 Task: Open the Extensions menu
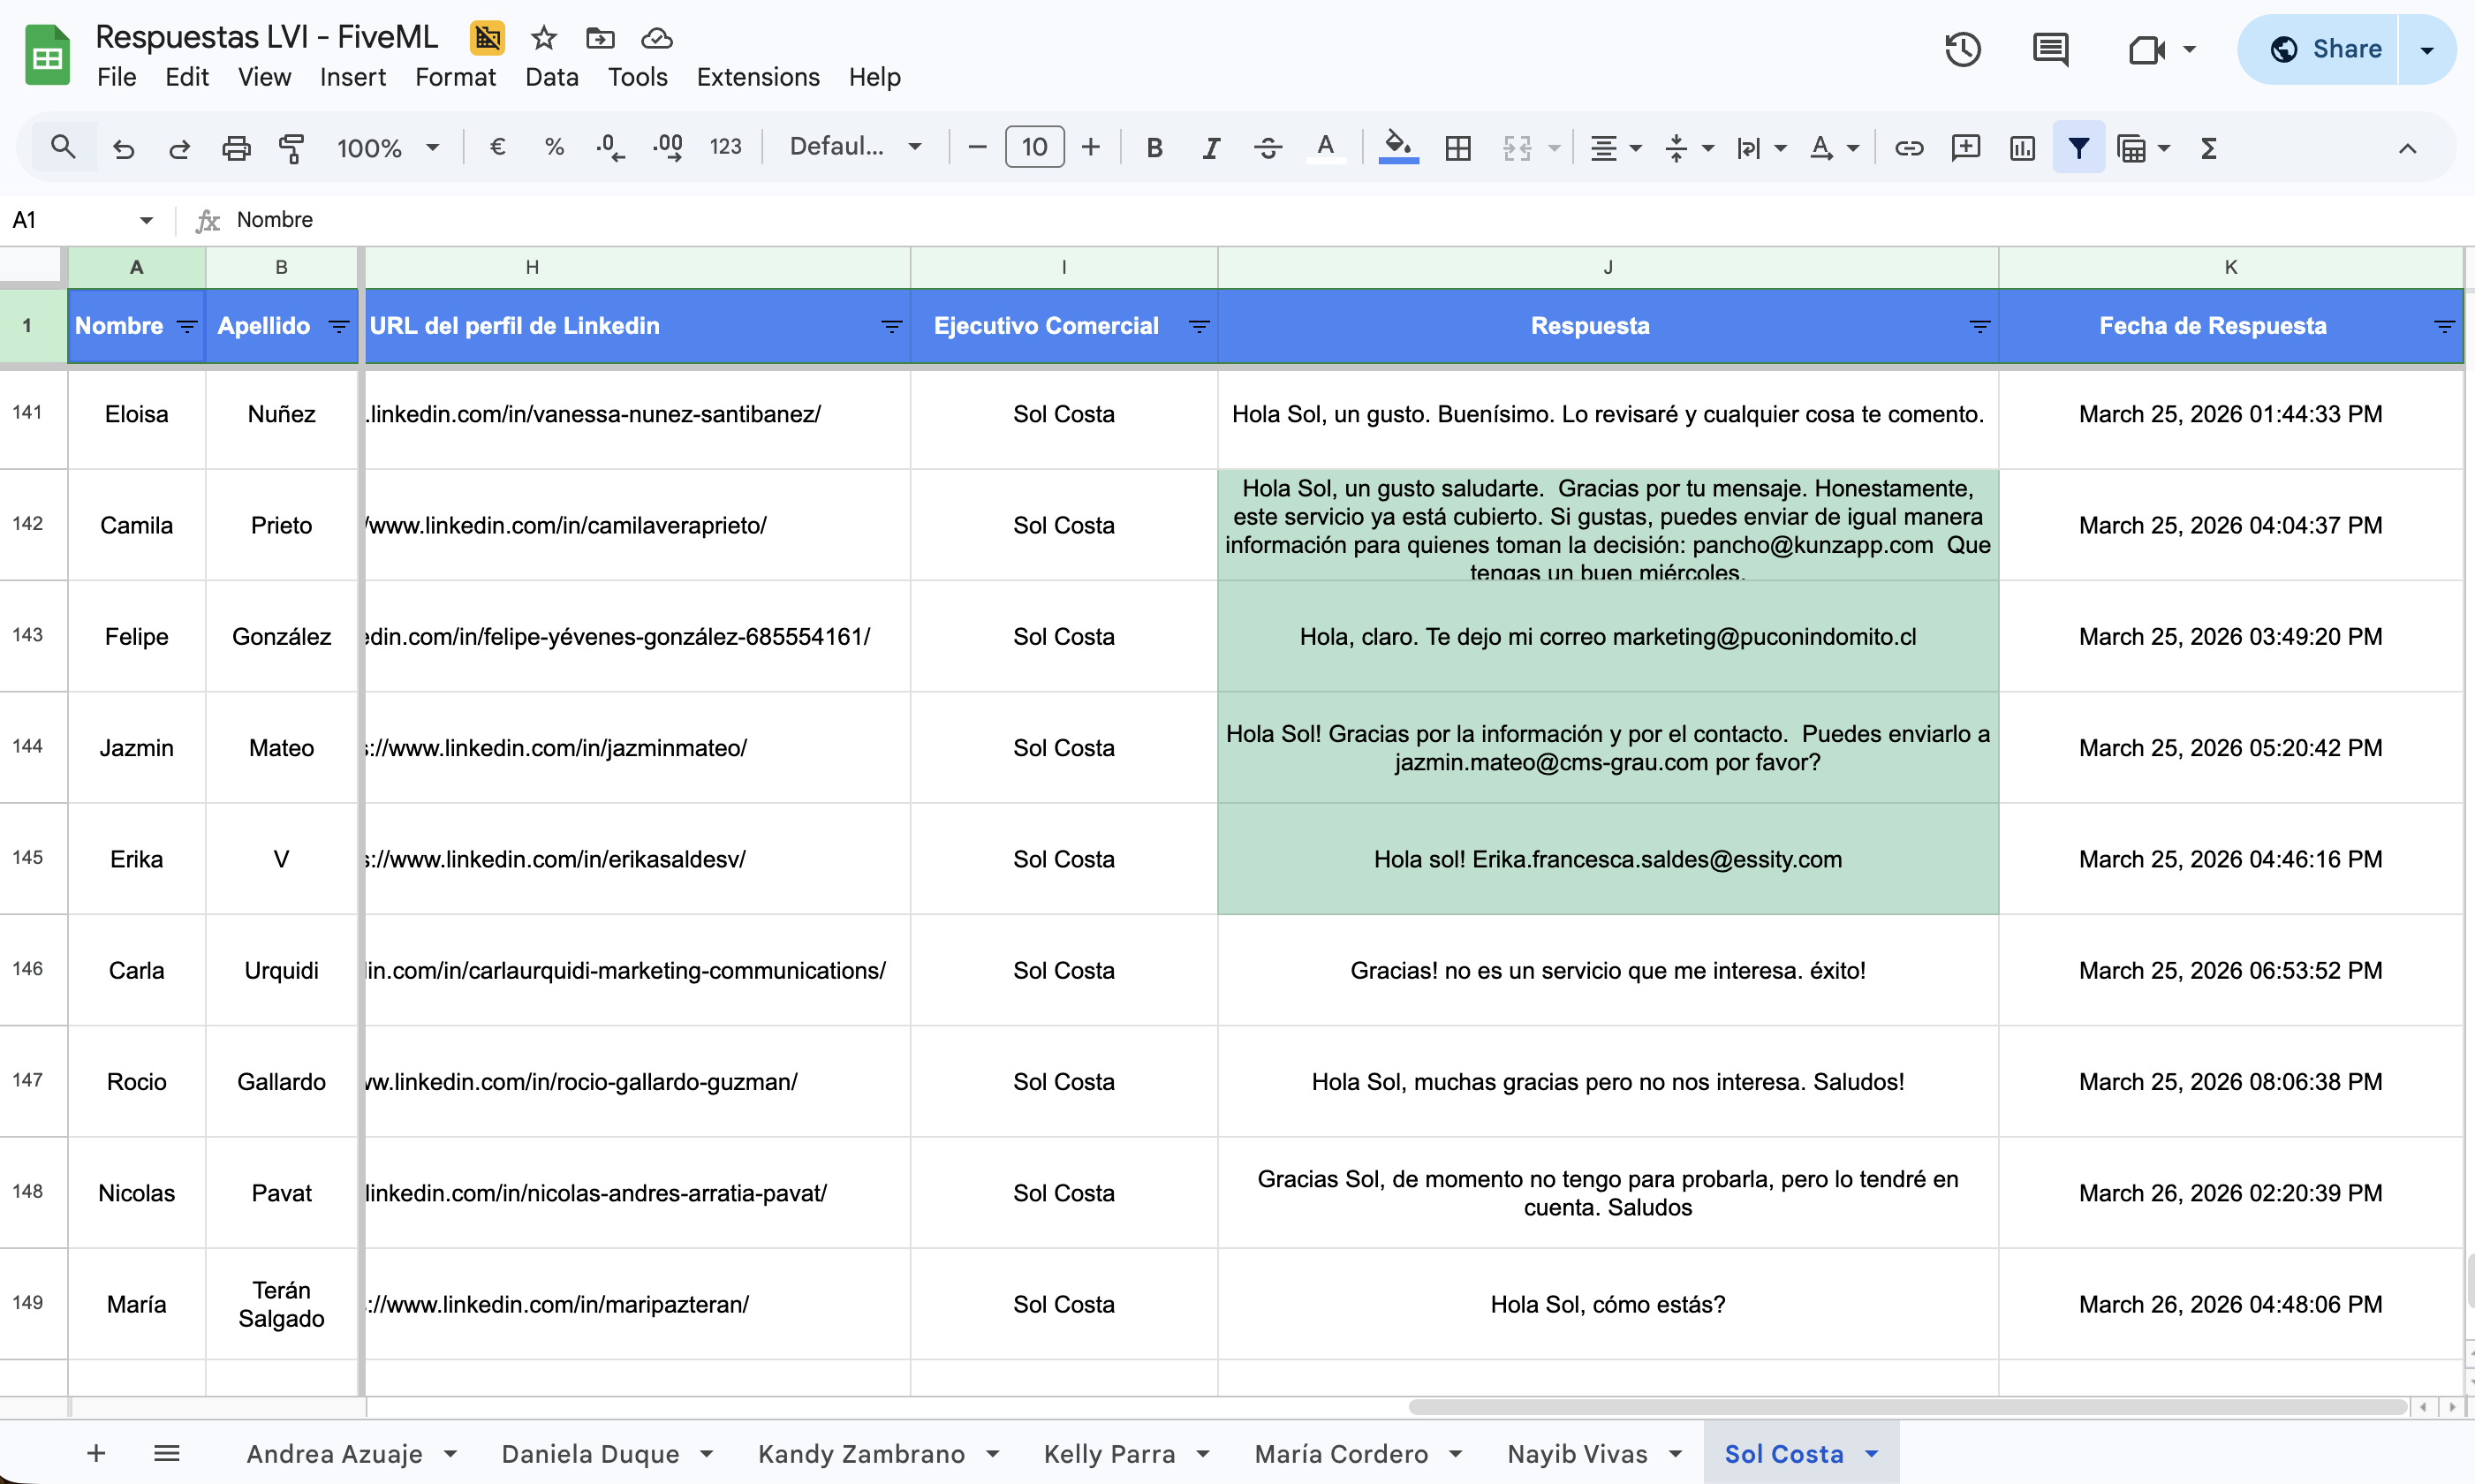(x=757, y=77)
